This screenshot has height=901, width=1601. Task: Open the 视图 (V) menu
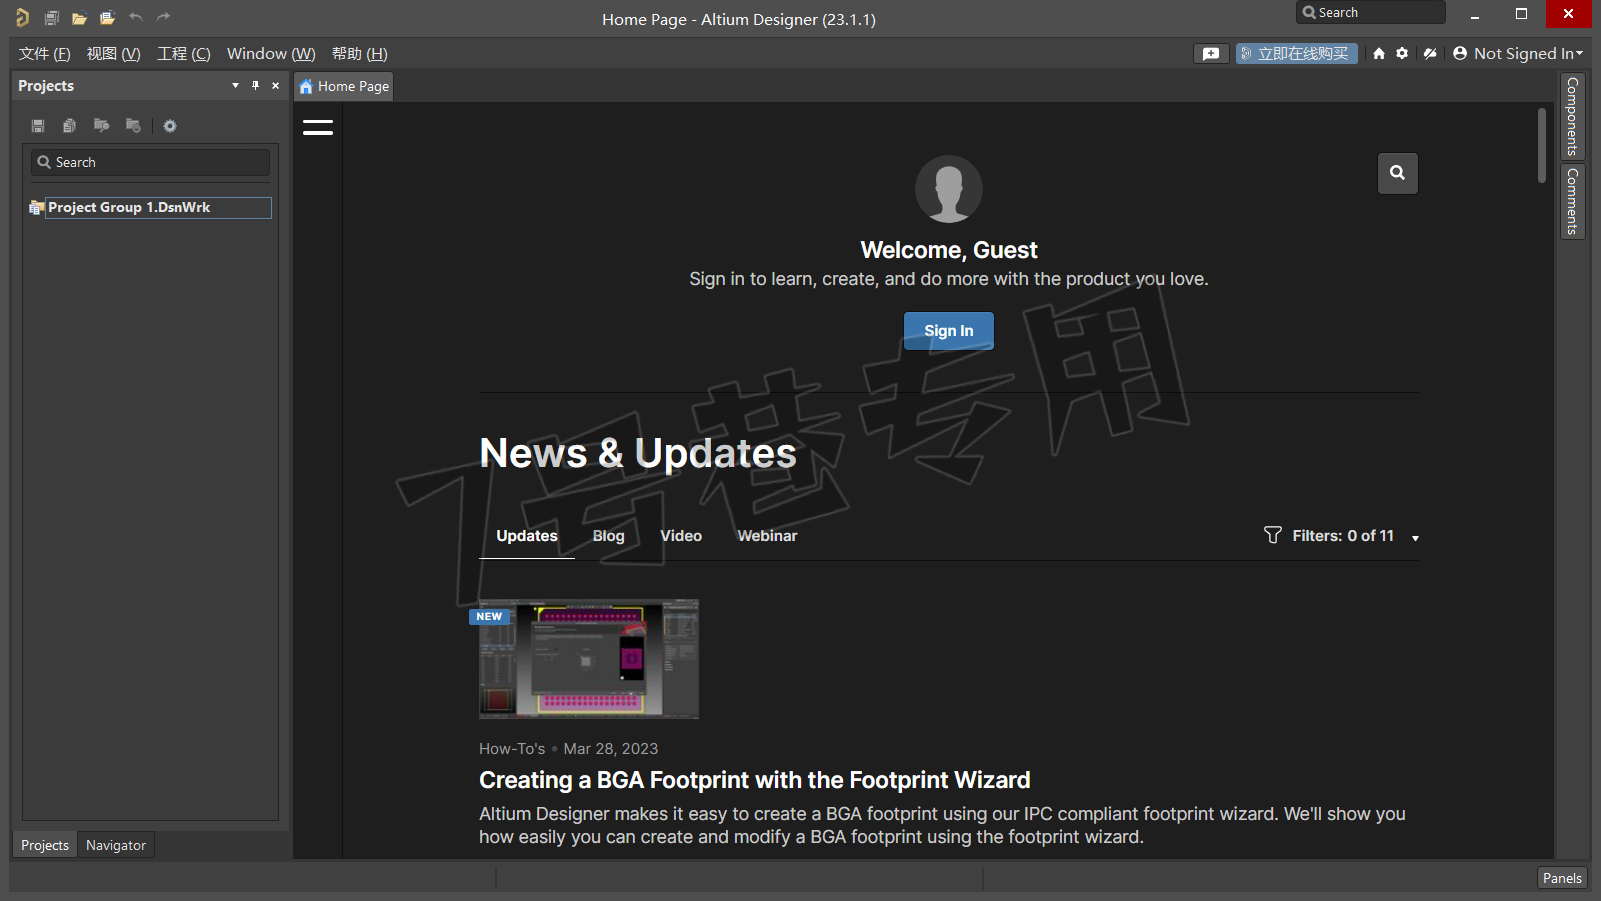(113, 54)
